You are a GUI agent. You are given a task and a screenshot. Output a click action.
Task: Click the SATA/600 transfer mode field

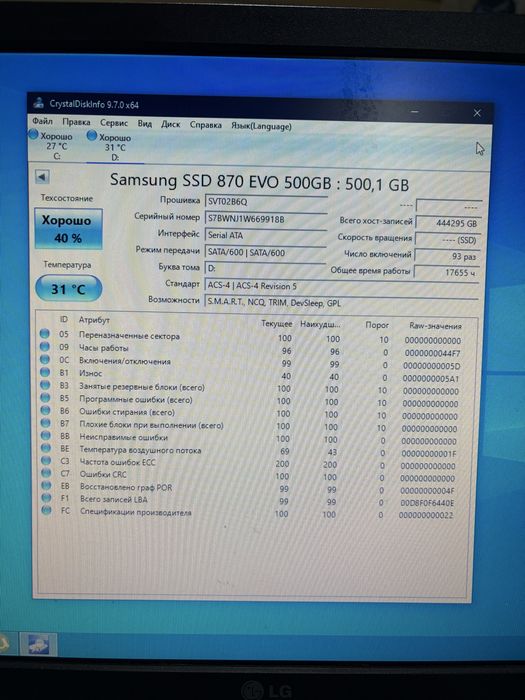point(266,253)
